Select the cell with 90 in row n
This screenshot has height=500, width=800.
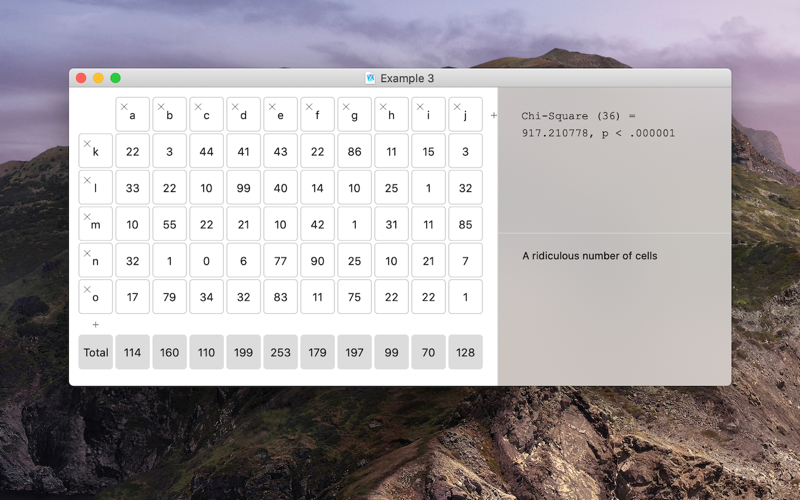coord(317,260)
